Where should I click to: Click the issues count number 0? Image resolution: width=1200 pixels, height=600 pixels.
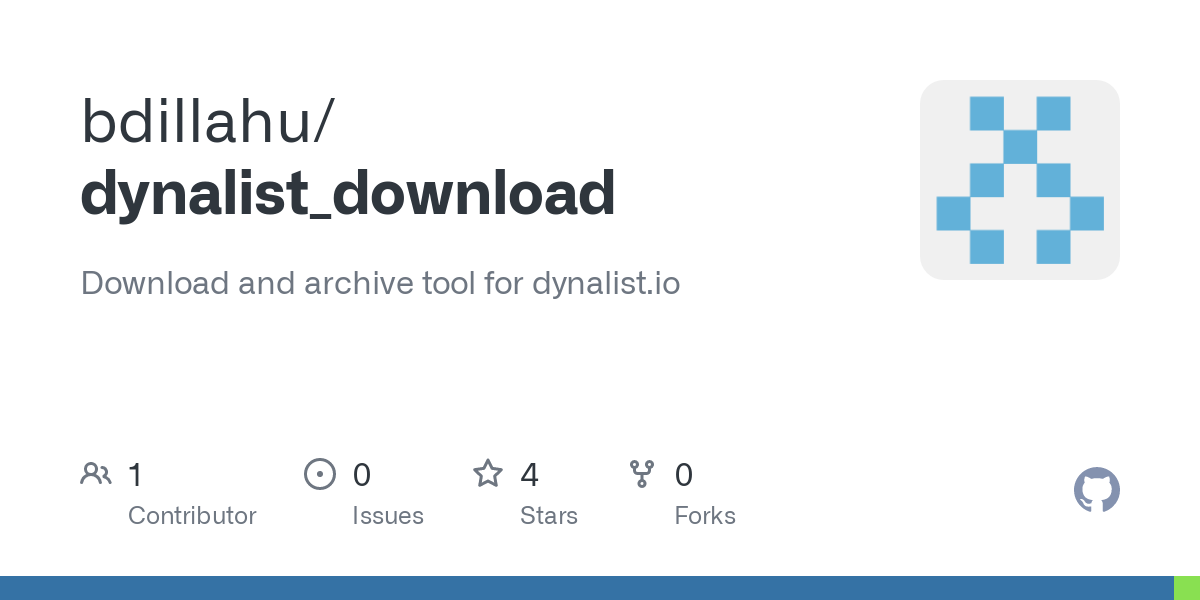point(362,475)
